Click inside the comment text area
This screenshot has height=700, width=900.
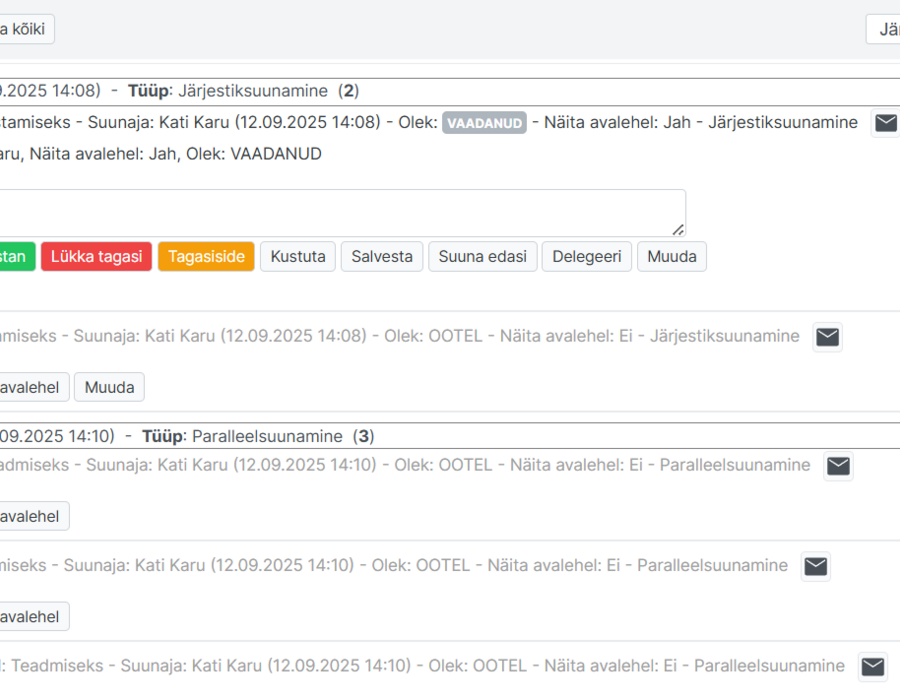[343, 213]
